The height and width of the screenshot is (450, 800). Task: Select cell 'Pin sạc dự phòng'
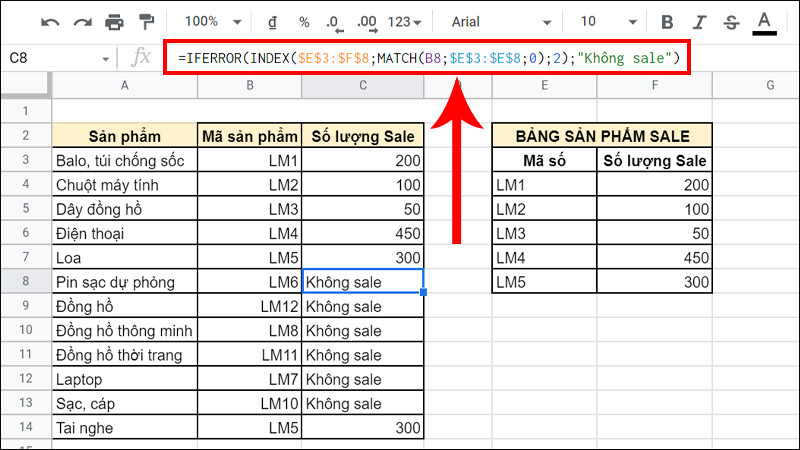[x=124, y=282]
